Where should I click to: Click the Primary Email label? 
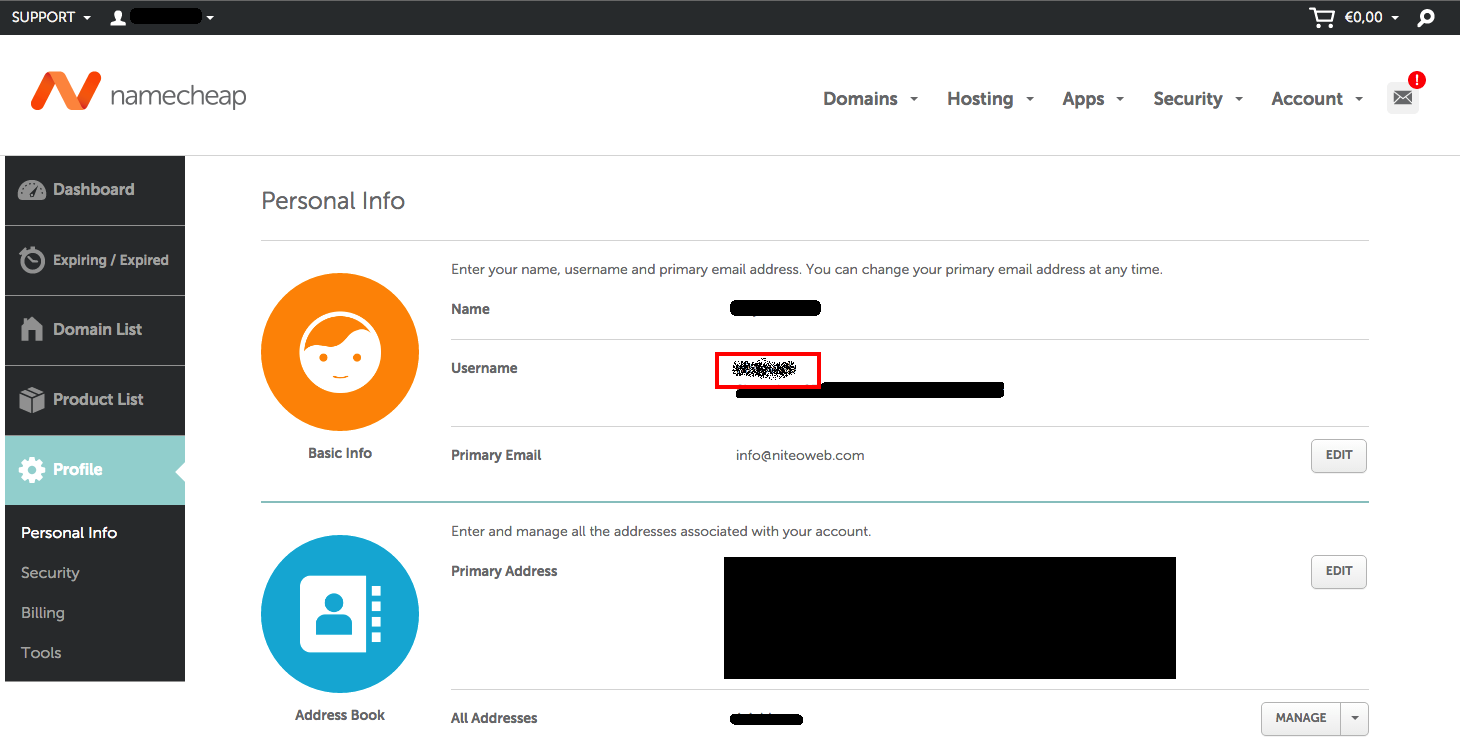(496, 455)
